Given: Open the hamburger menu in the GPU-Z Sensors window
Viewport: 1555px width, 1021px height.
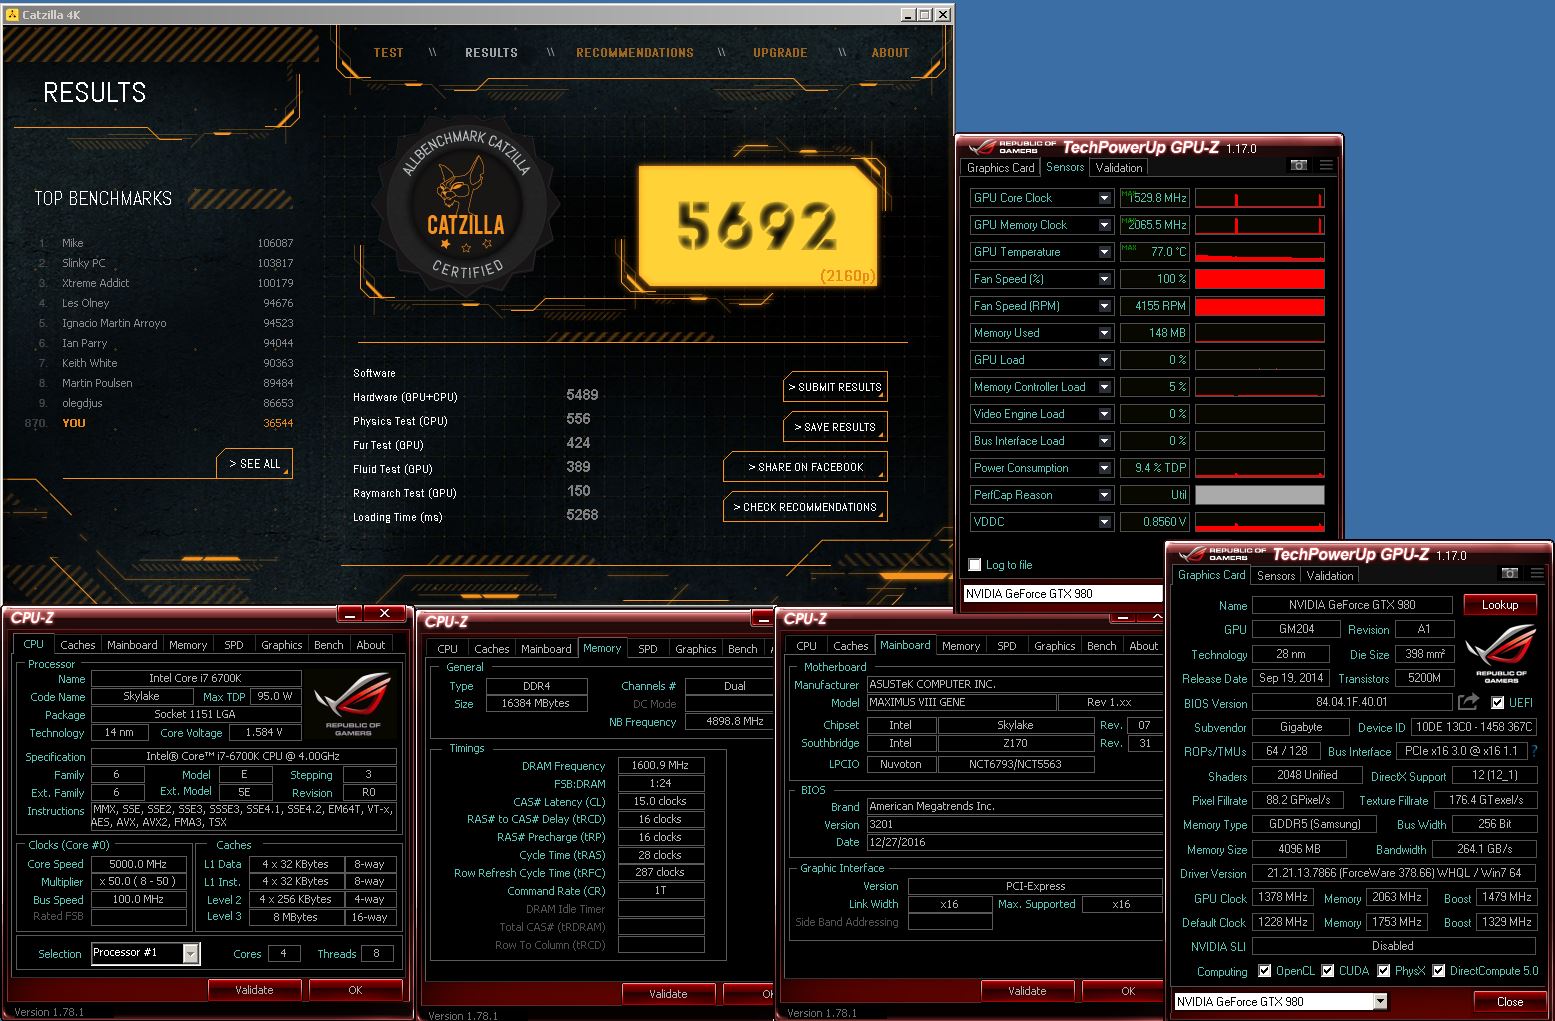Looking at the screenshot, I should tap(1326, 166).
